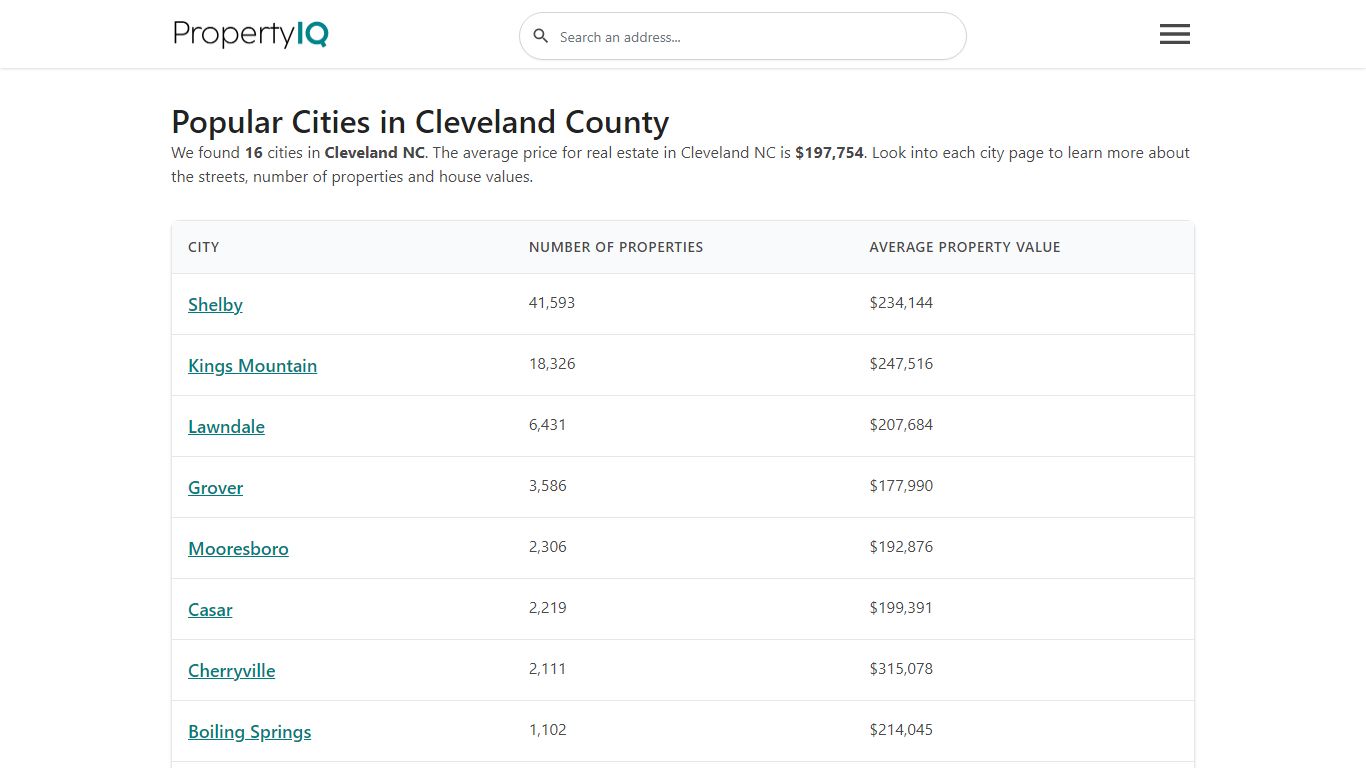Click the PropertyIQ logo

pos(251,34)
